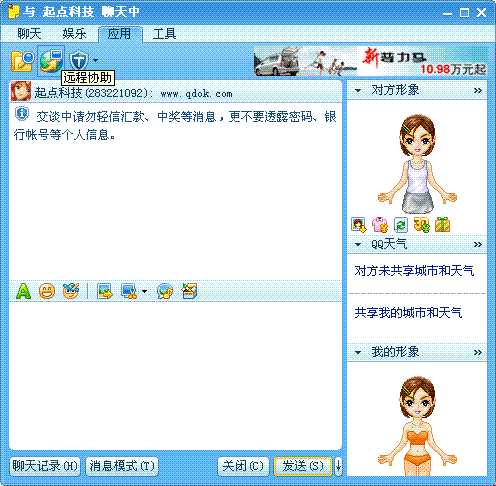Click the contact name 起点科技(283221092)

[x=91, y=93]
